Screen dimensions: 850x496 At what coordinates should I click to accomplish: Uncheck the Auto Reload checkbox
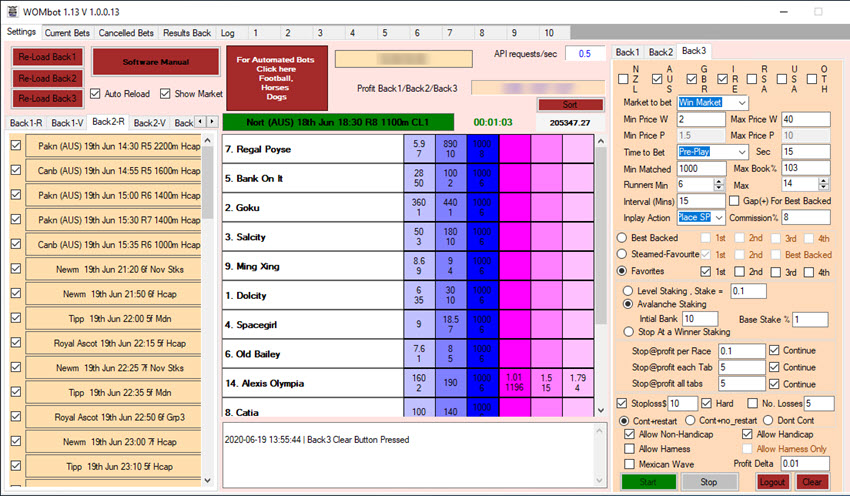97,94
